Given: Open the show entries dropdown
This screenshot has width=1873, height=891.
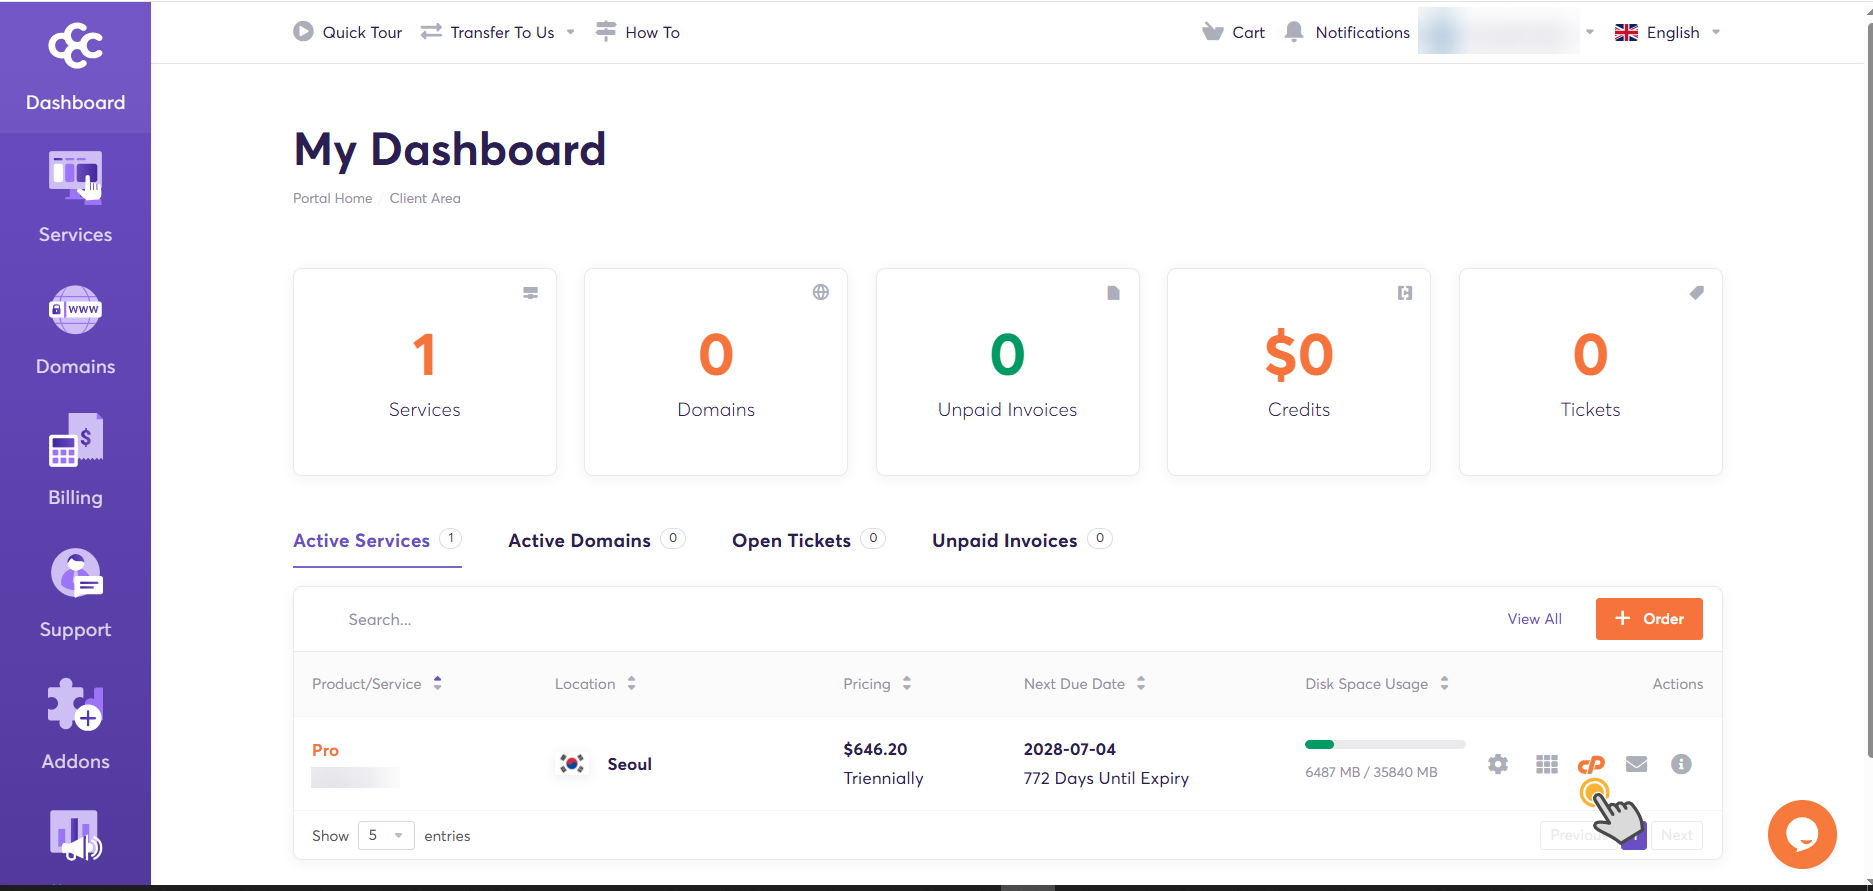Looking at the screenshot, I should [x=386, y=835].
